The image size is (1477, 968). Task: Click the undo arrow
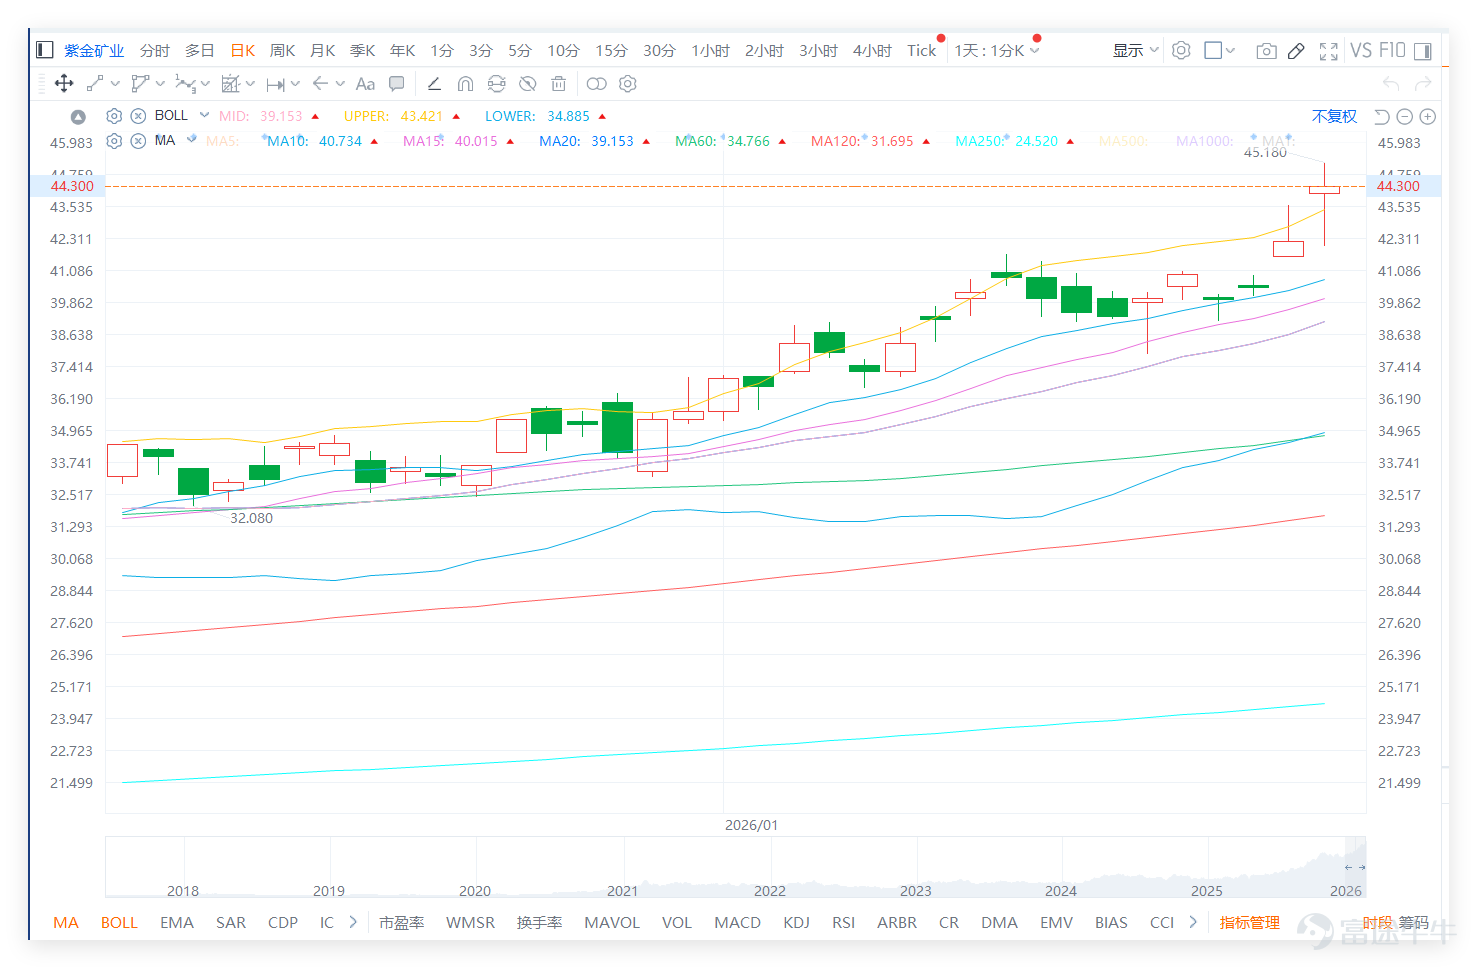point(1391,84)
